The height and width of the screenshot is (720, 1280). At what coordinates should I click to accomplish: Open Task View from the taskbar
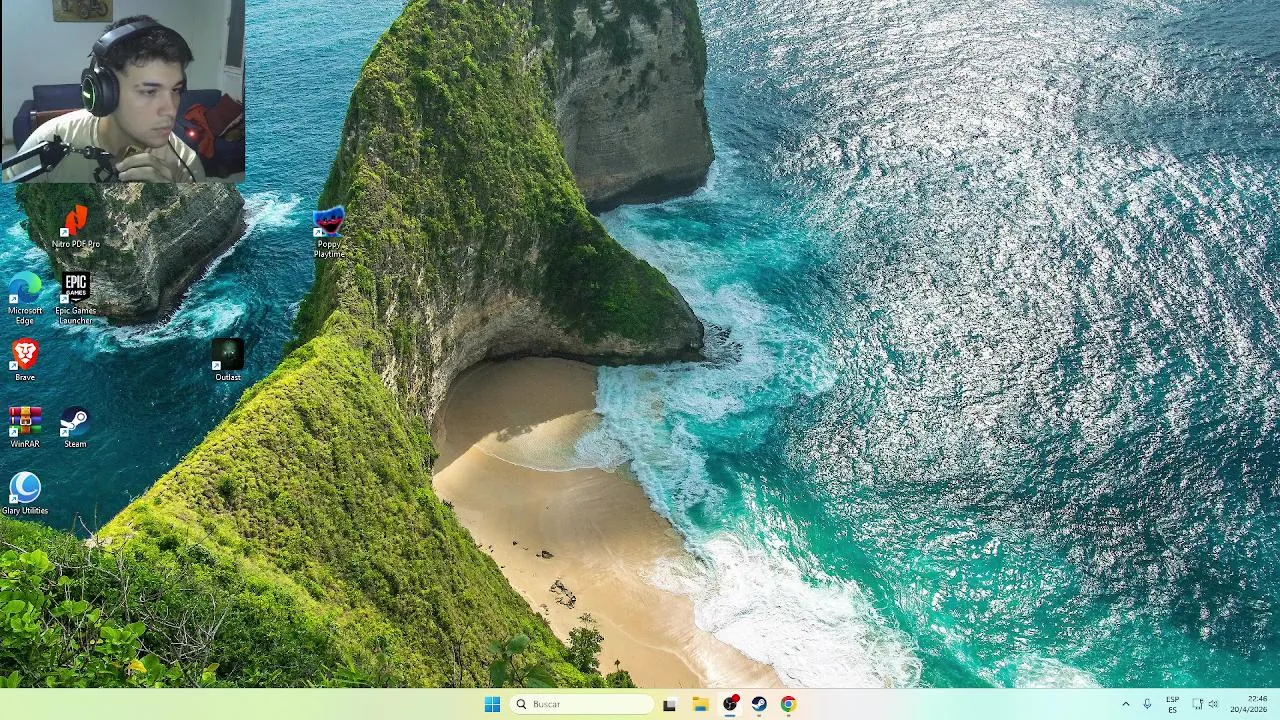click(670, 704)
